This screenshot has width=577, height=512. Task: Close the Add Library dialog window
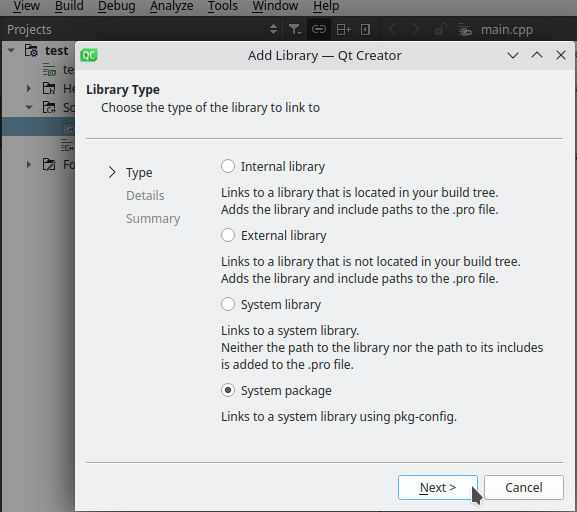click(x=561, y=56)
